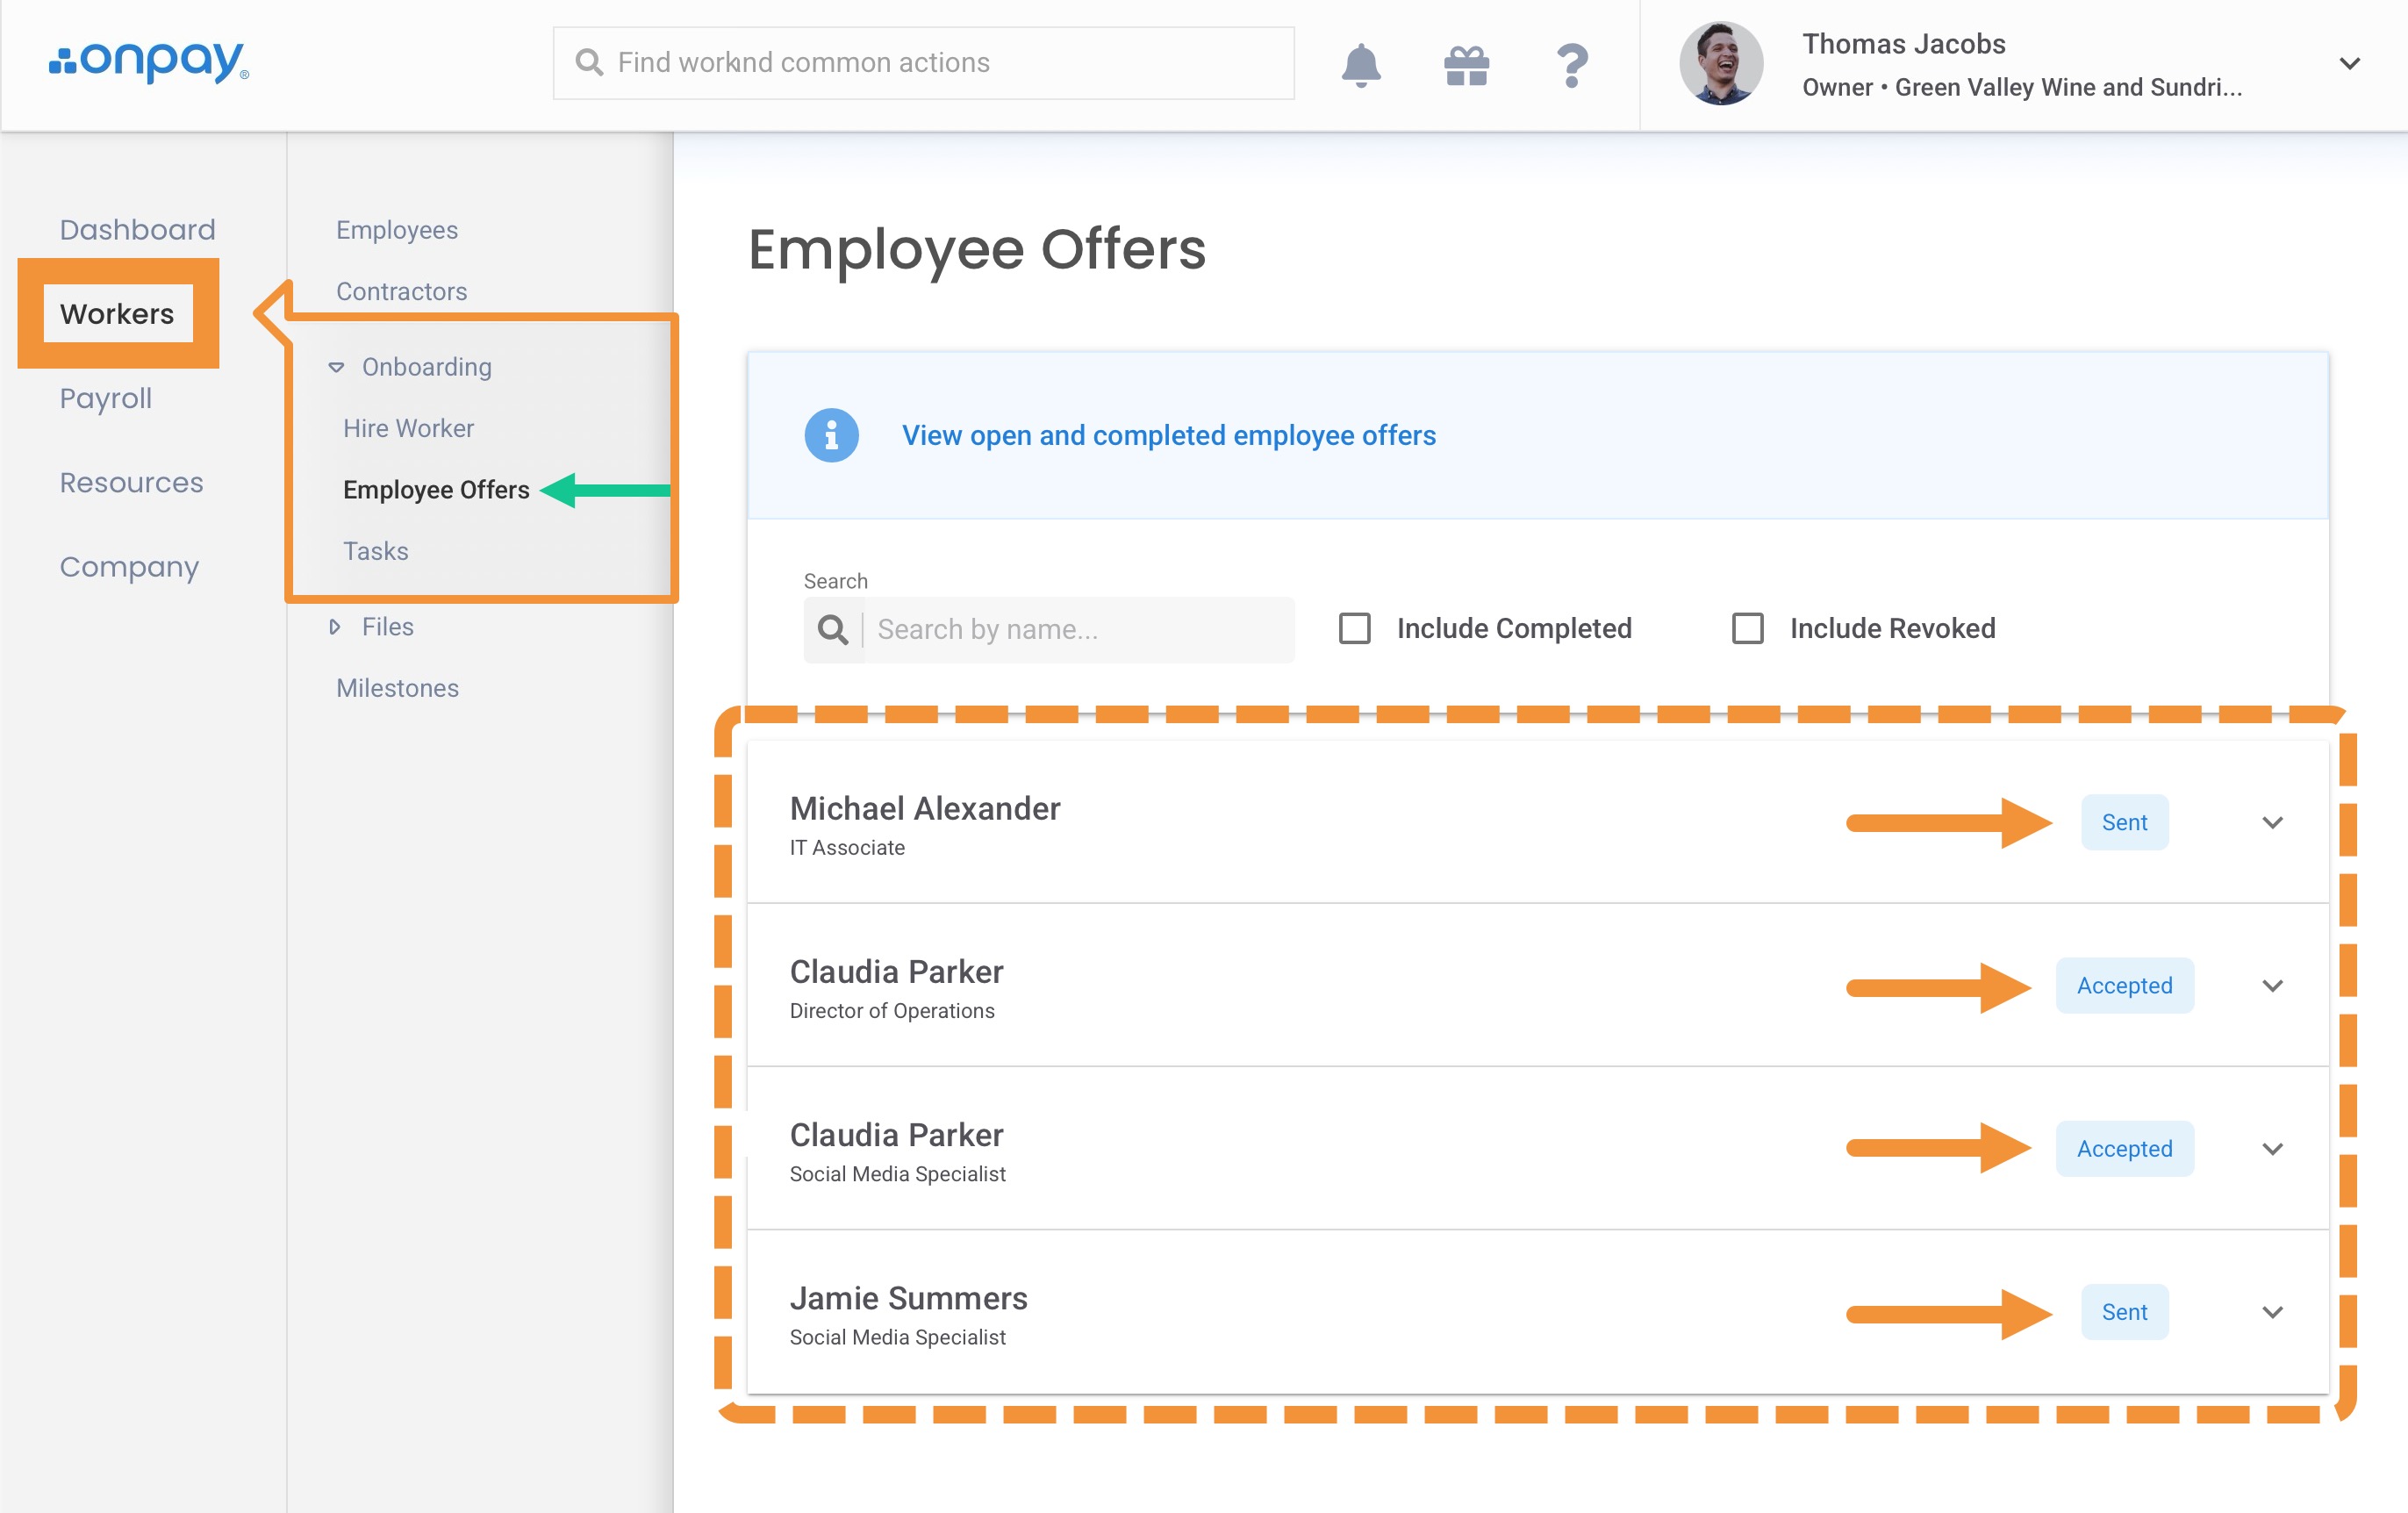
Task: Click Thomas Jacobs profile photo
Action: [1720, 64]
